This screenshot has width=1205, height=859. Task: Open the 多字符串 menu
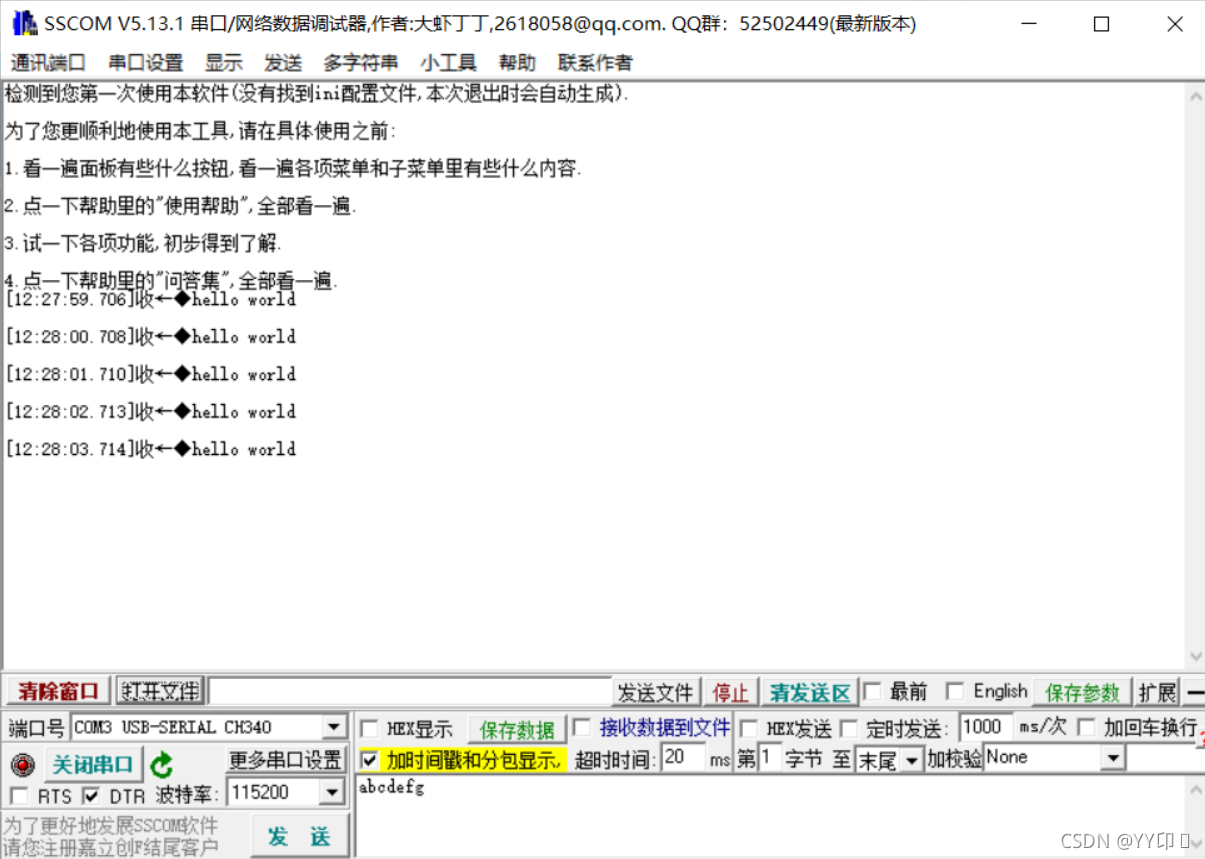(361, 63)
